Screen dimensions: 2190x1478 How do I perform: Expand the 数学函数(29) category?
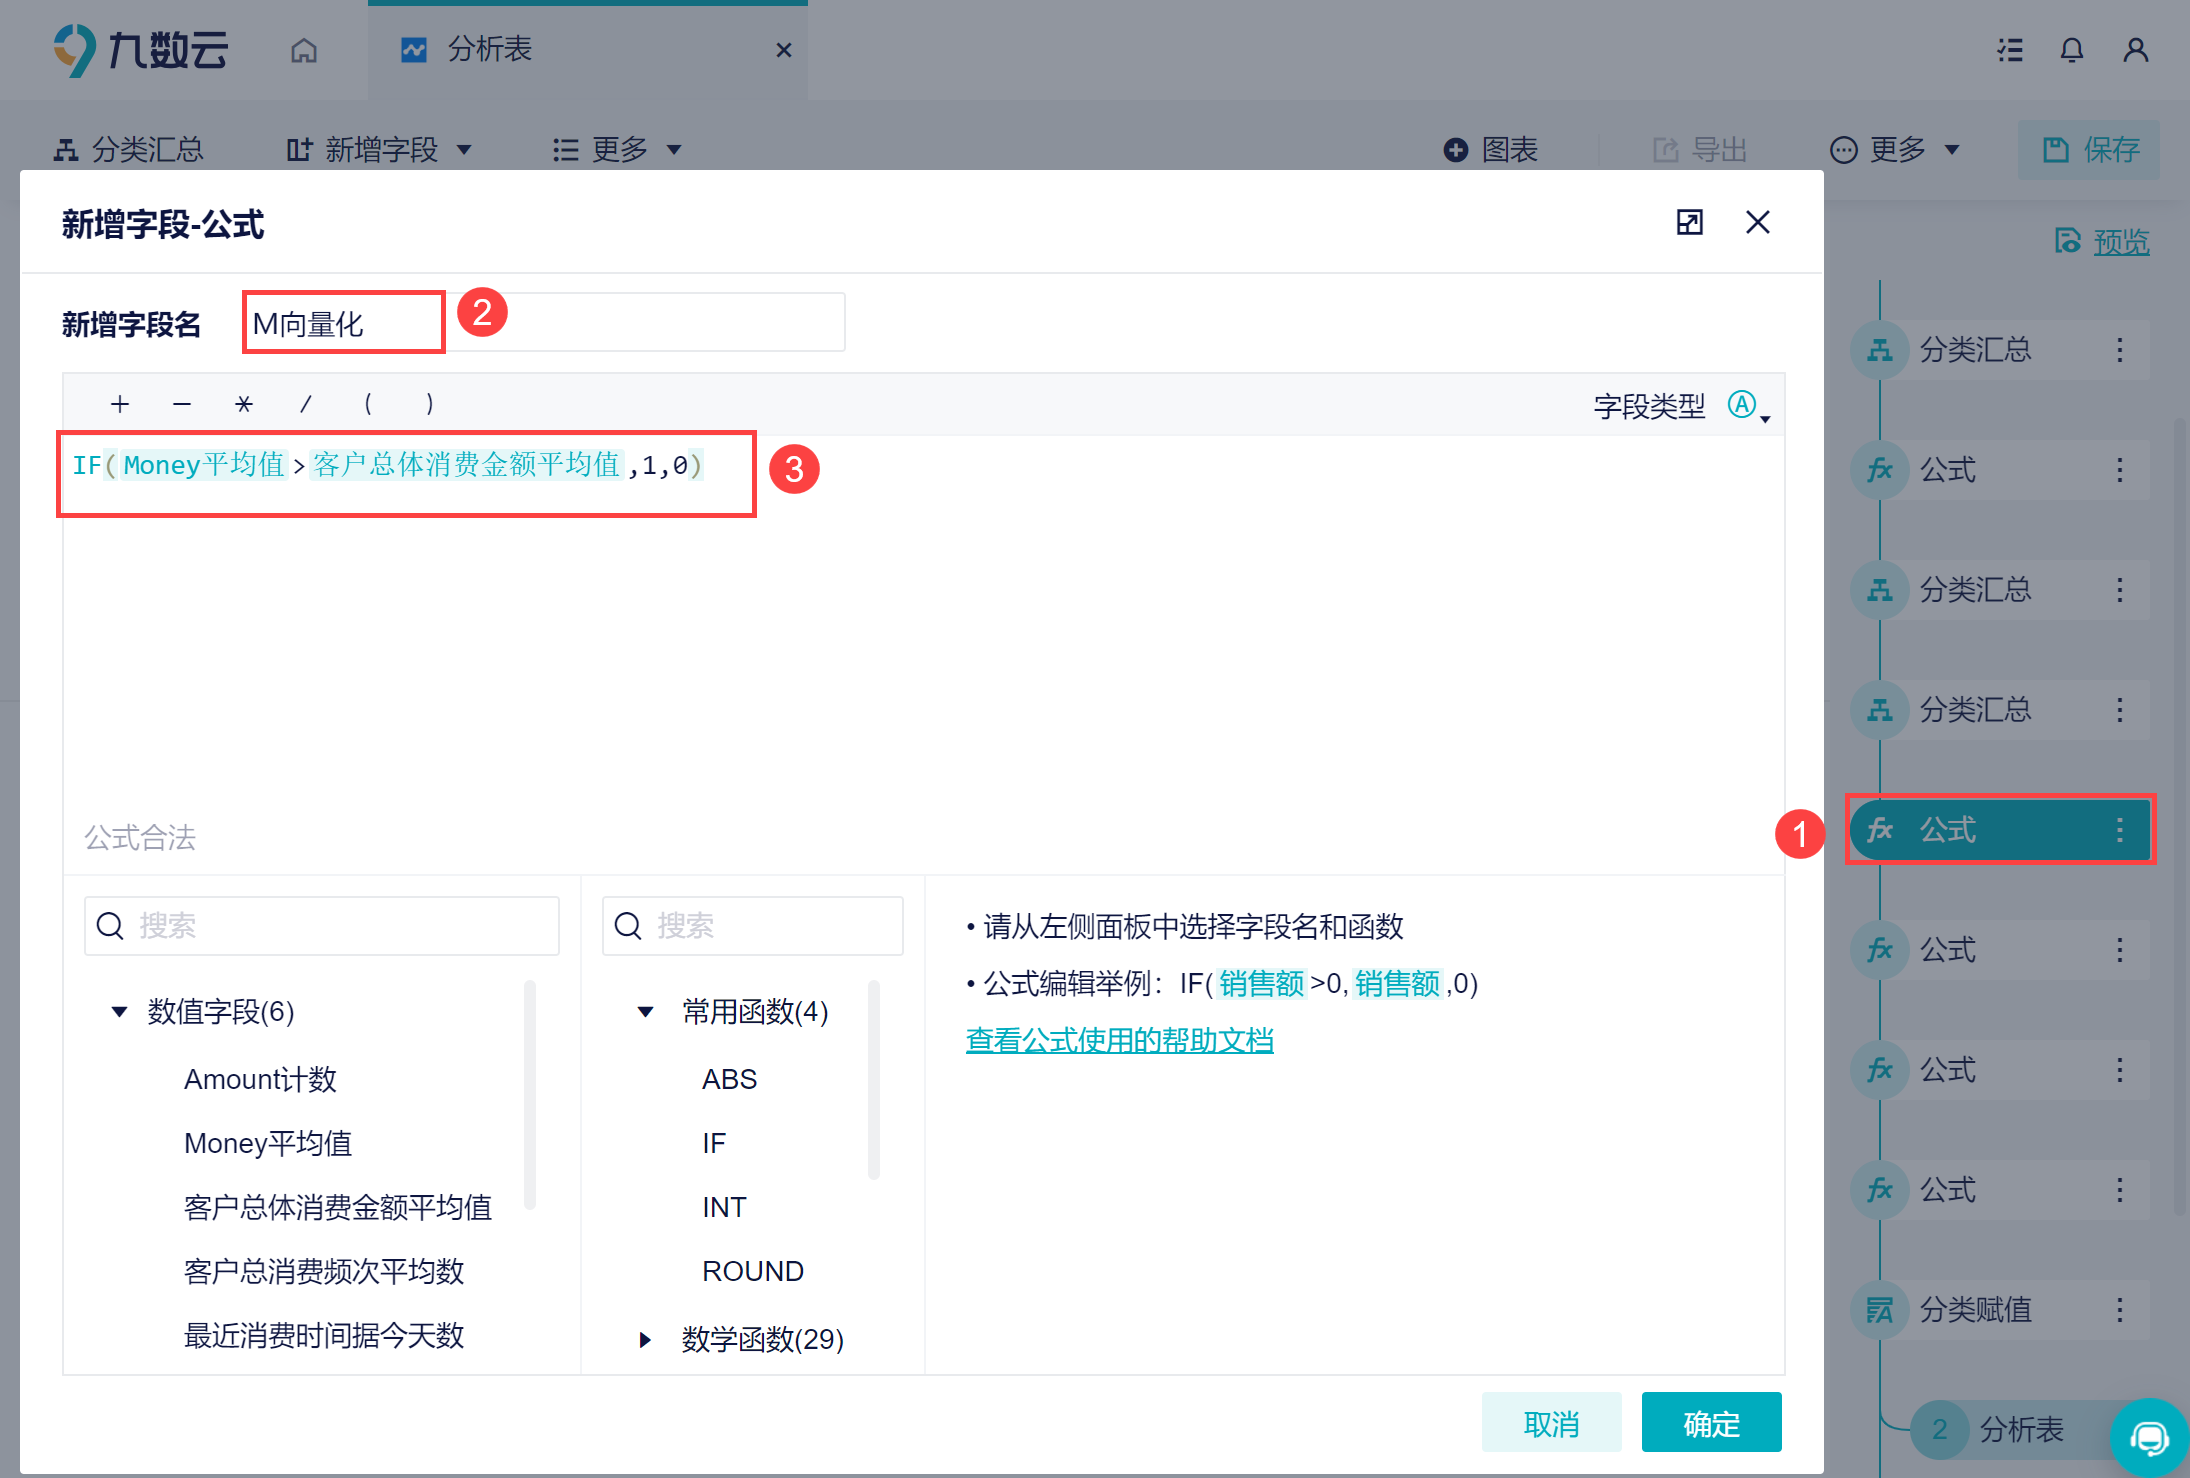click(645, 1339)
